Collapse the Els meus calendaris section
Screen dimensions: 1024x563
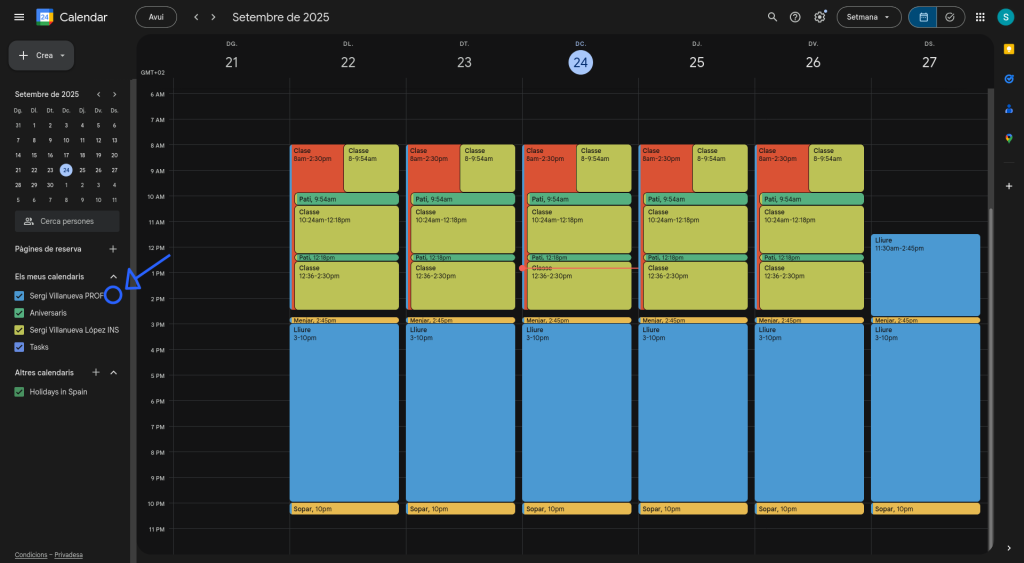coord(113,276)
